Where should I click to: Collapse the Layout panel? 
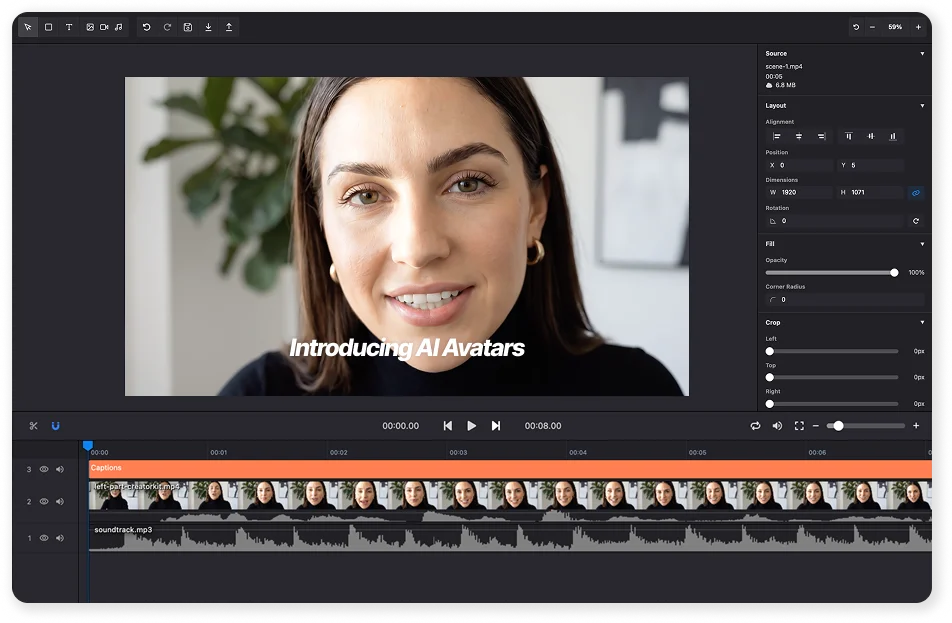[x=922, y=105]
